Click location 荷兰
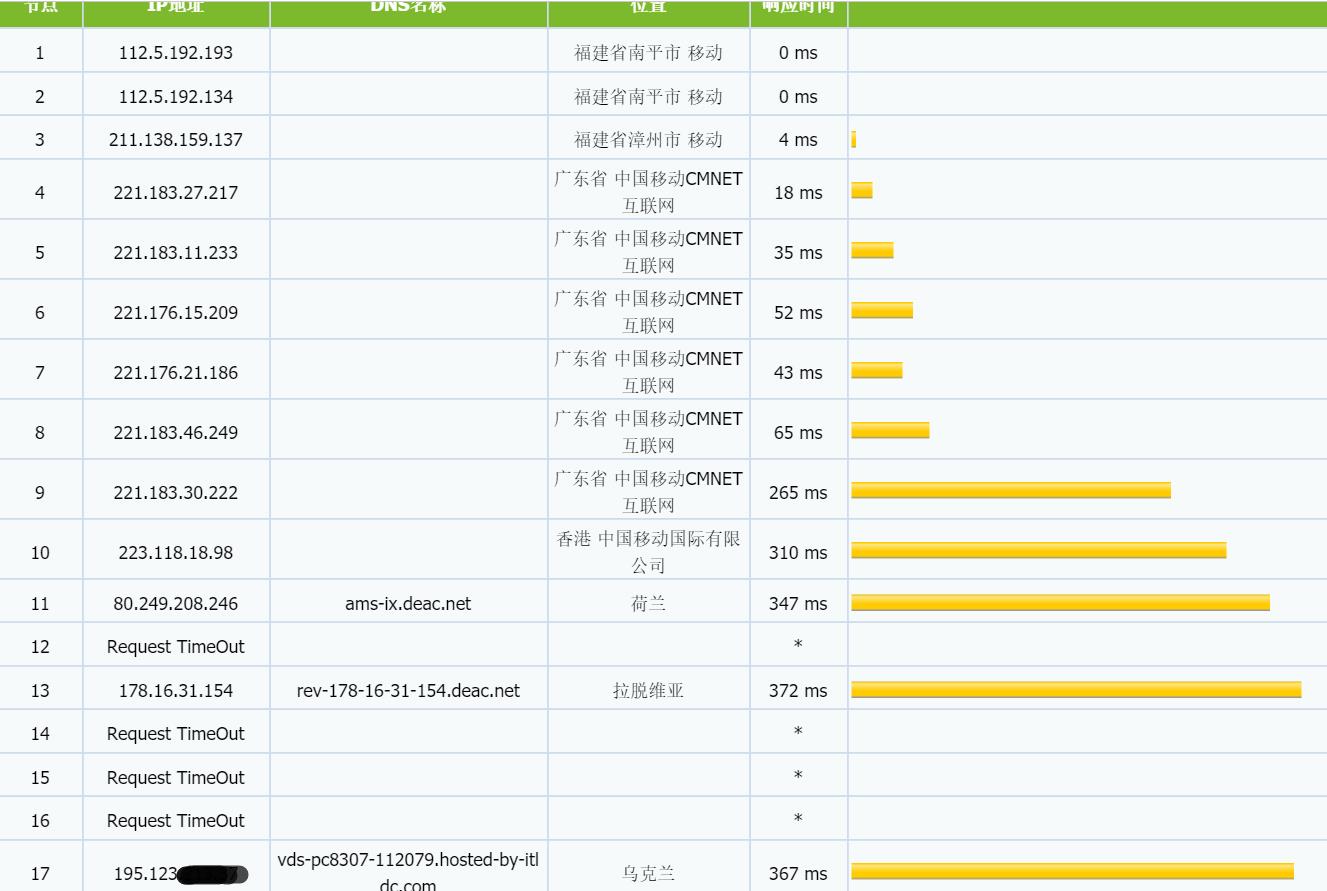Viewport: 1327px width, 891px height. [x=648, y=604]
